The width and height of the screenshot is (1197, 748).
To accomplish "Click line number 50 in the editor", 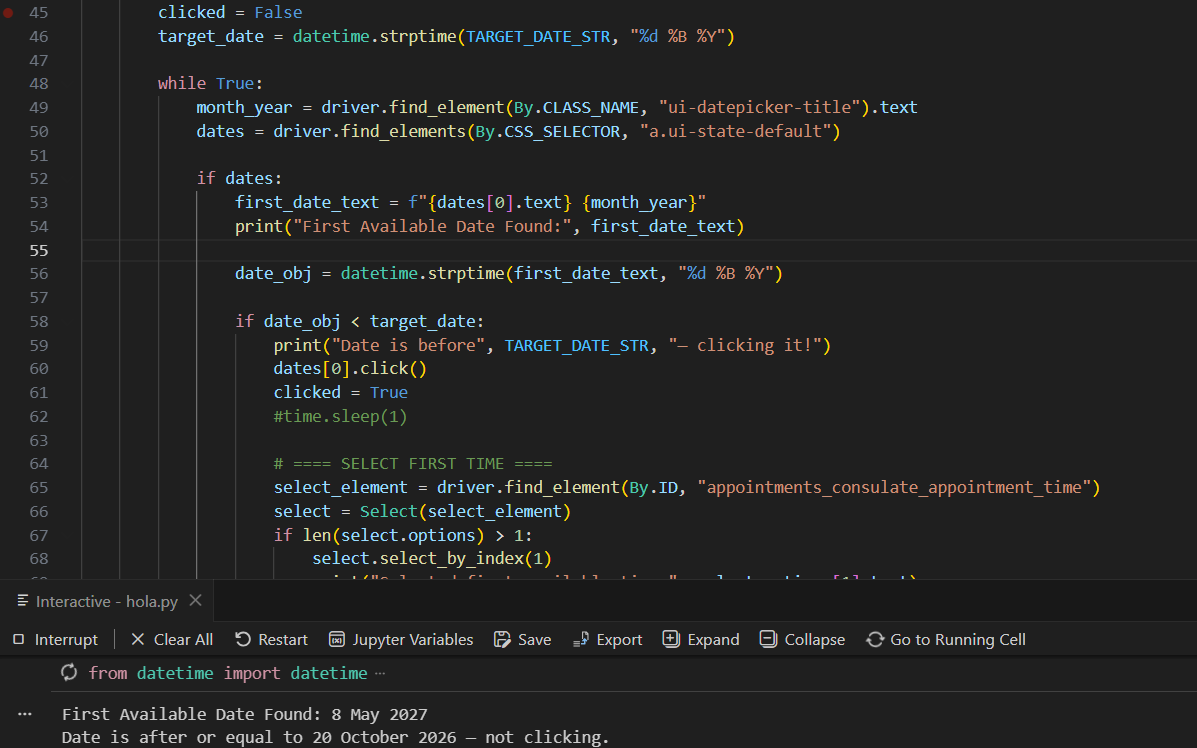I will pos(38,131).
